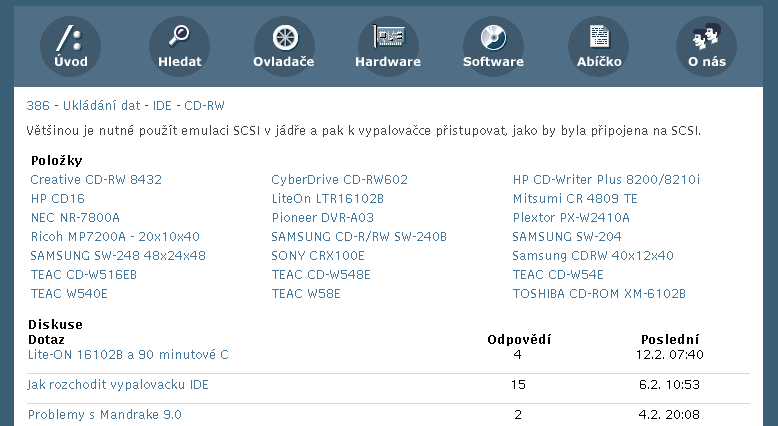Open discussion Jak rozchodit vypalovacku IDE
Image resolution: width=778 pixels, height=426 pixels.
coord(118,385)
